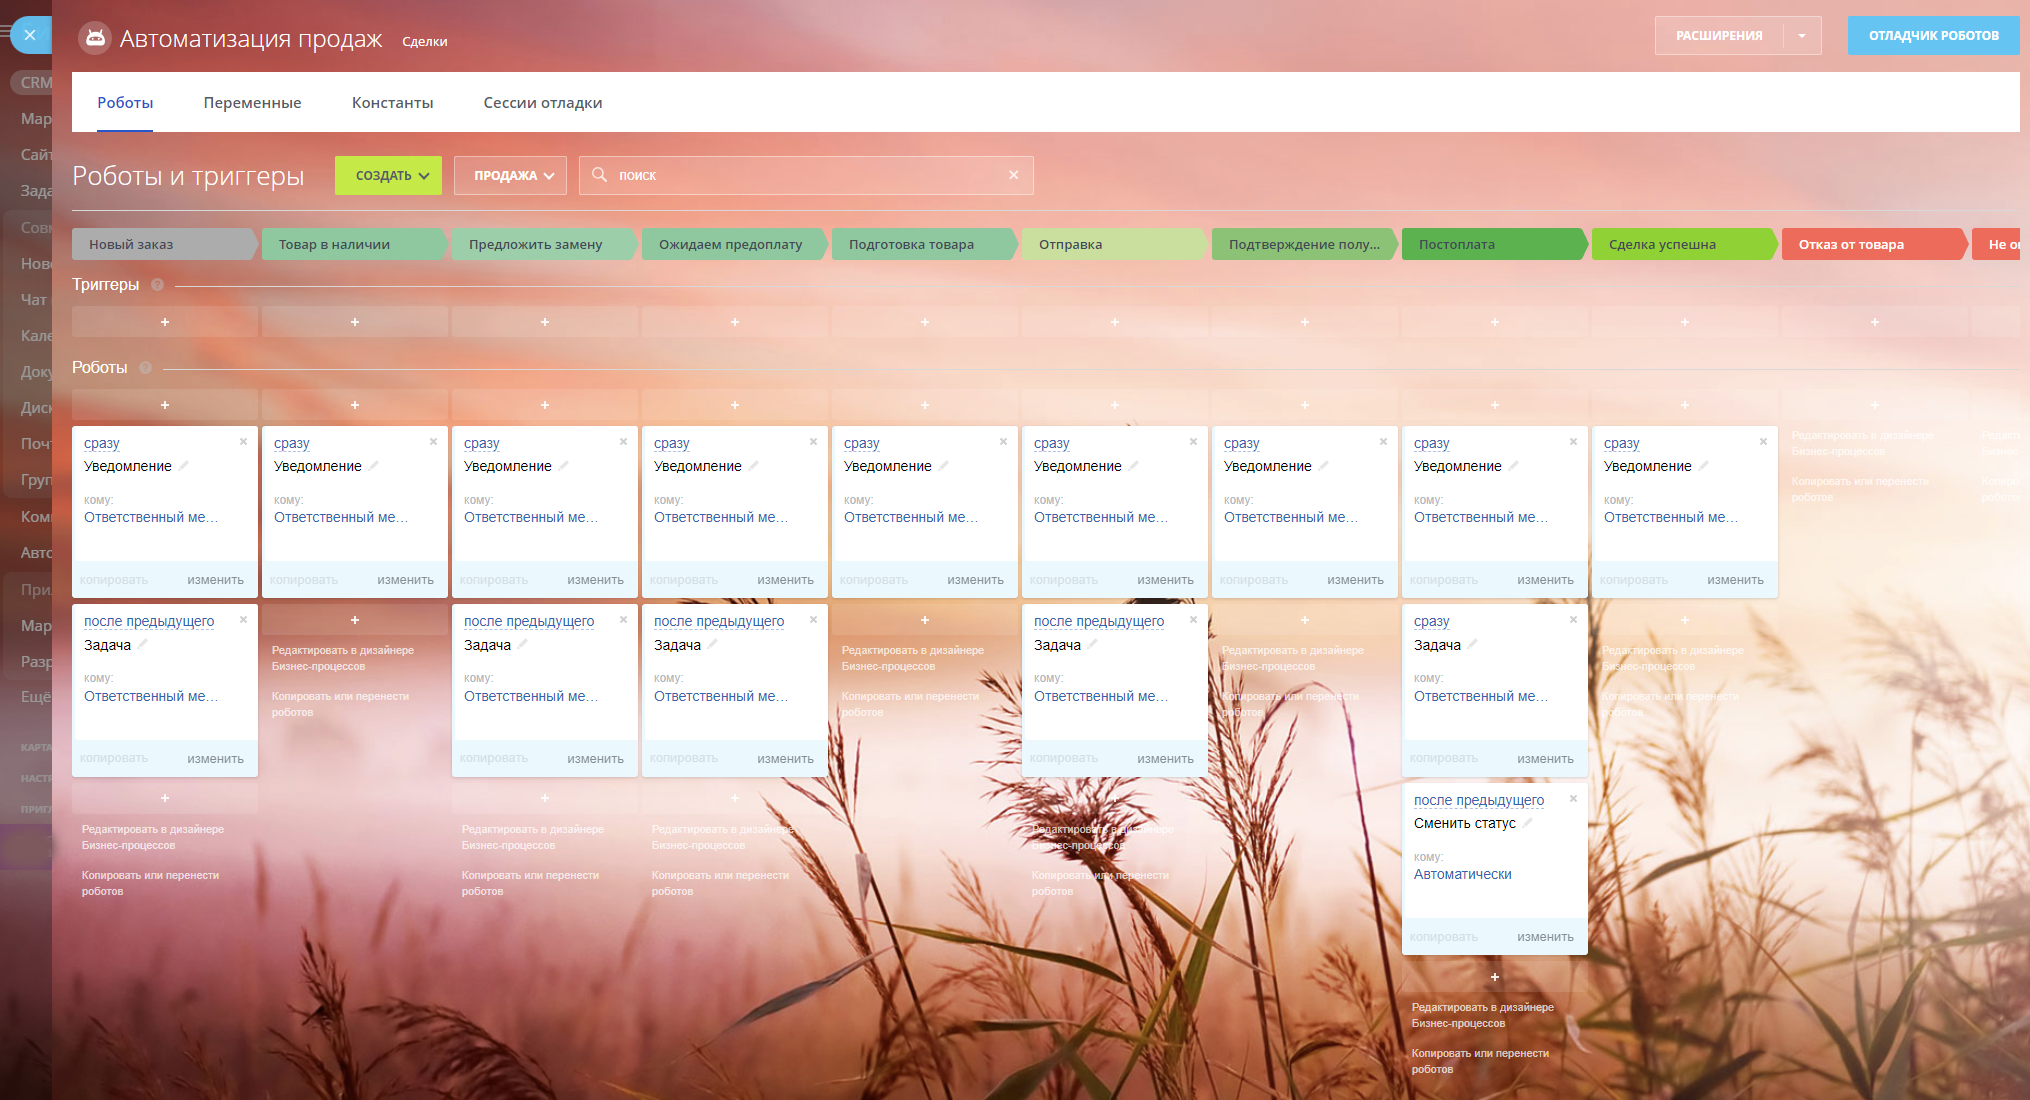Click изменить on the Сменить статус robot
Viewport: 2030px width, 1100px height.
point(1544,937)
